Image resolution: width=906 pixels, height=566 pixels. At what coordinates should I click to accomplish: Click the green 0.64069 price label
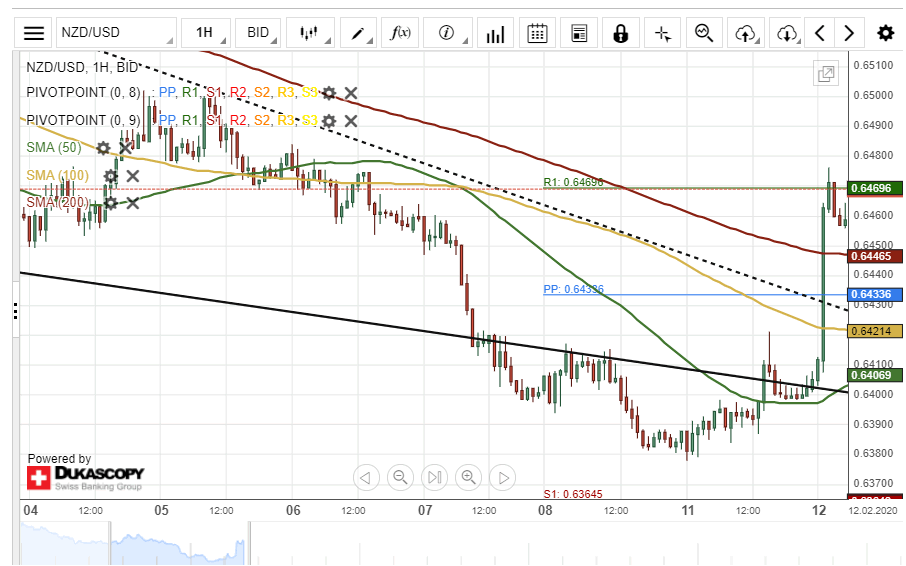(x=874, y=375)
